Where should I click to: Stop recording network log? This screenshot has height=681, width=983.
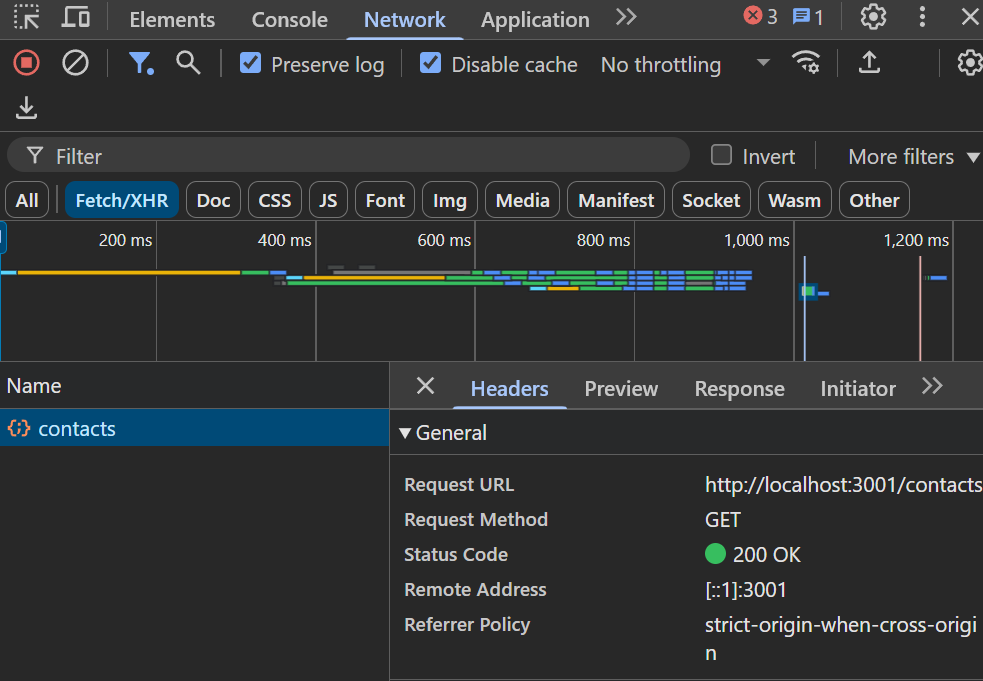click(x=26, y=63)
